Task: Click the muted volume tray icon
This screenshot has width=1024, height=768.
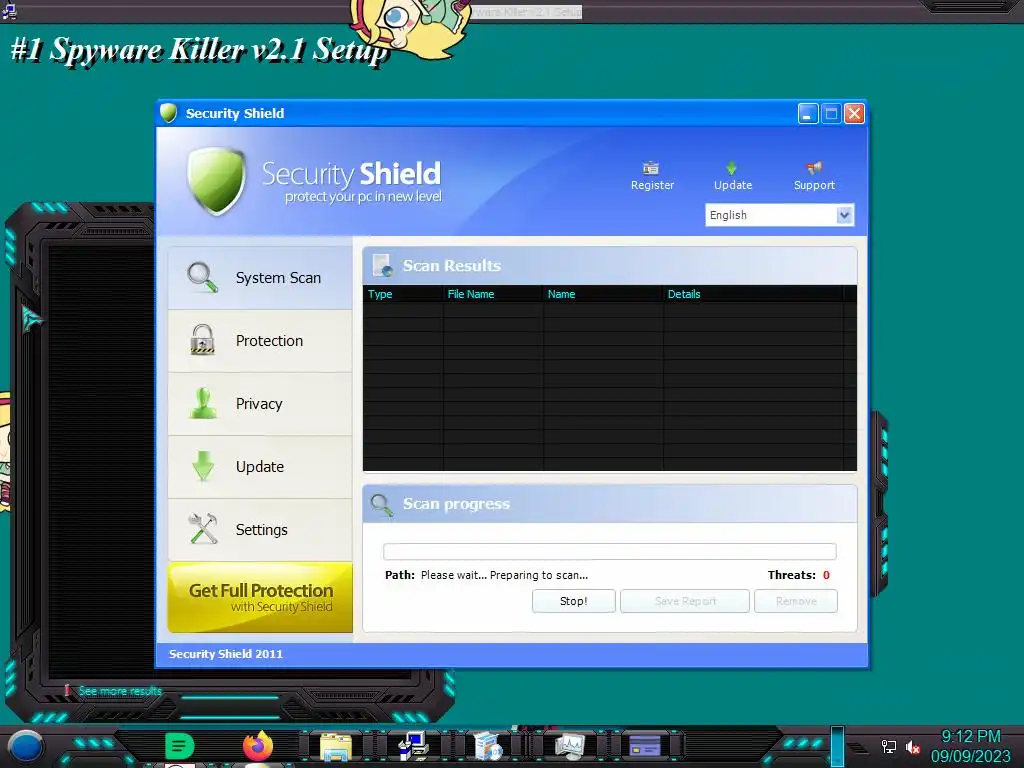Action: 912,747
